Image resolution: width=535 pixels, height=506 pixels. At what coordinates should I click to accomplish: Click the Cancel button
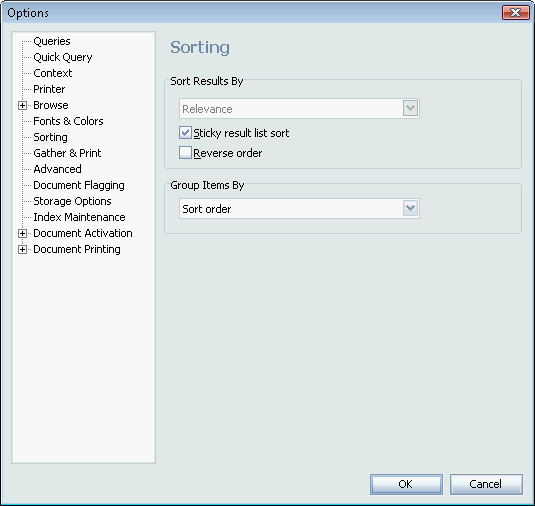coord(486,484)
